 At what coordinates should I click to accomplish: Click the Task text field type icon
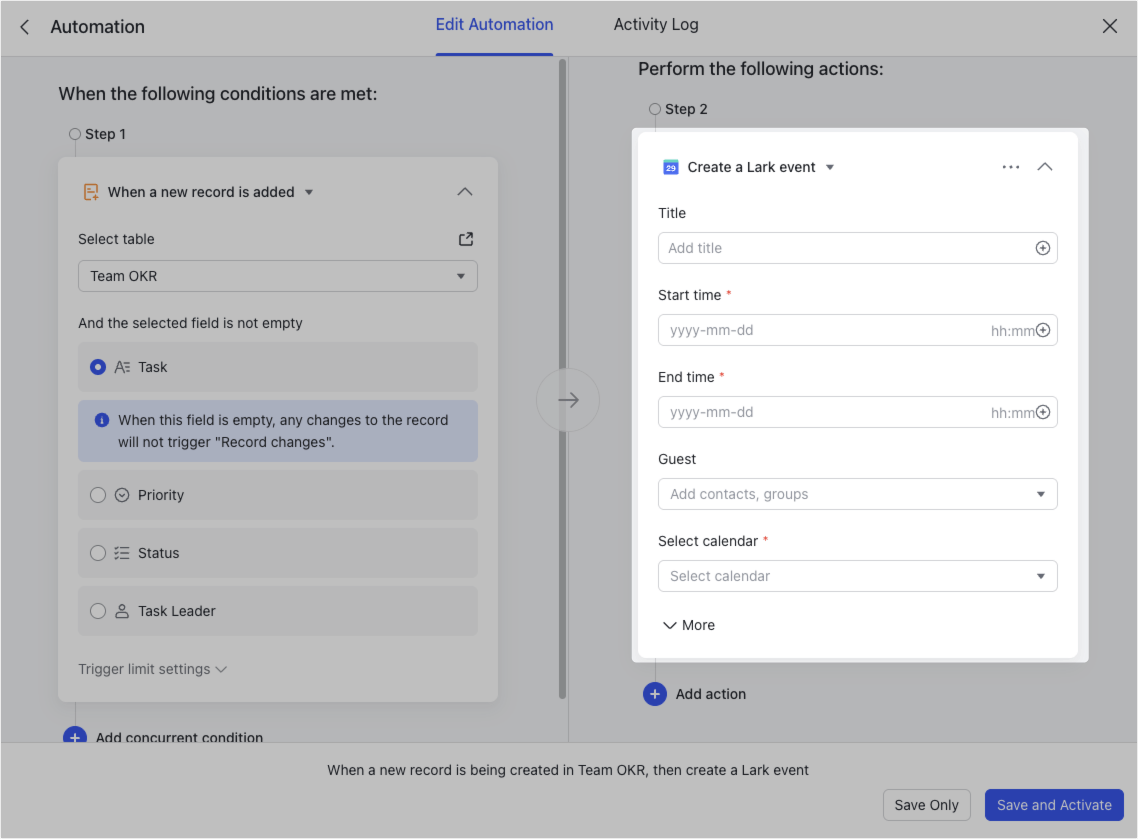tap(122, 367)
